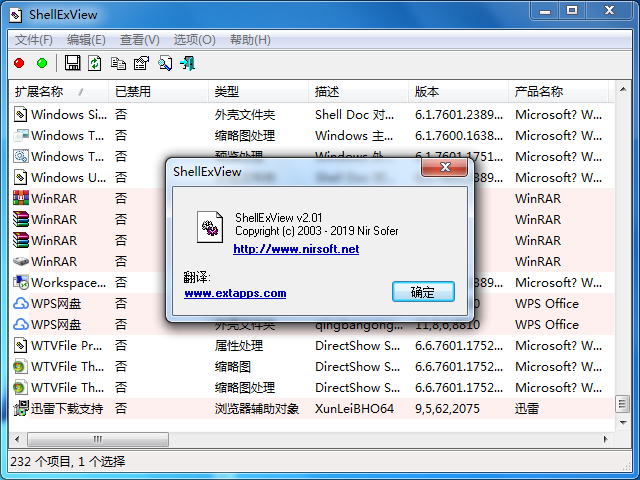Image resolution: width=640 pixels, height=480 pixels.
Task: Sort by 描述 column header
Action: coord(358,92)
